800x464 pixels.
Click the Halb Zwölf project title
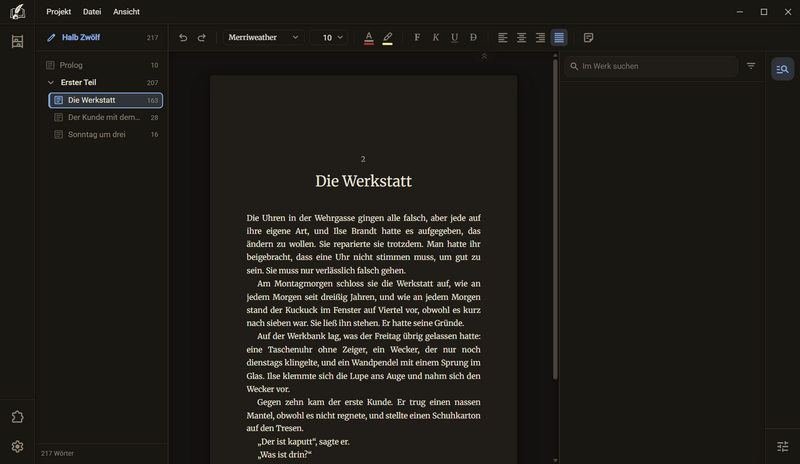click(81, 37)
